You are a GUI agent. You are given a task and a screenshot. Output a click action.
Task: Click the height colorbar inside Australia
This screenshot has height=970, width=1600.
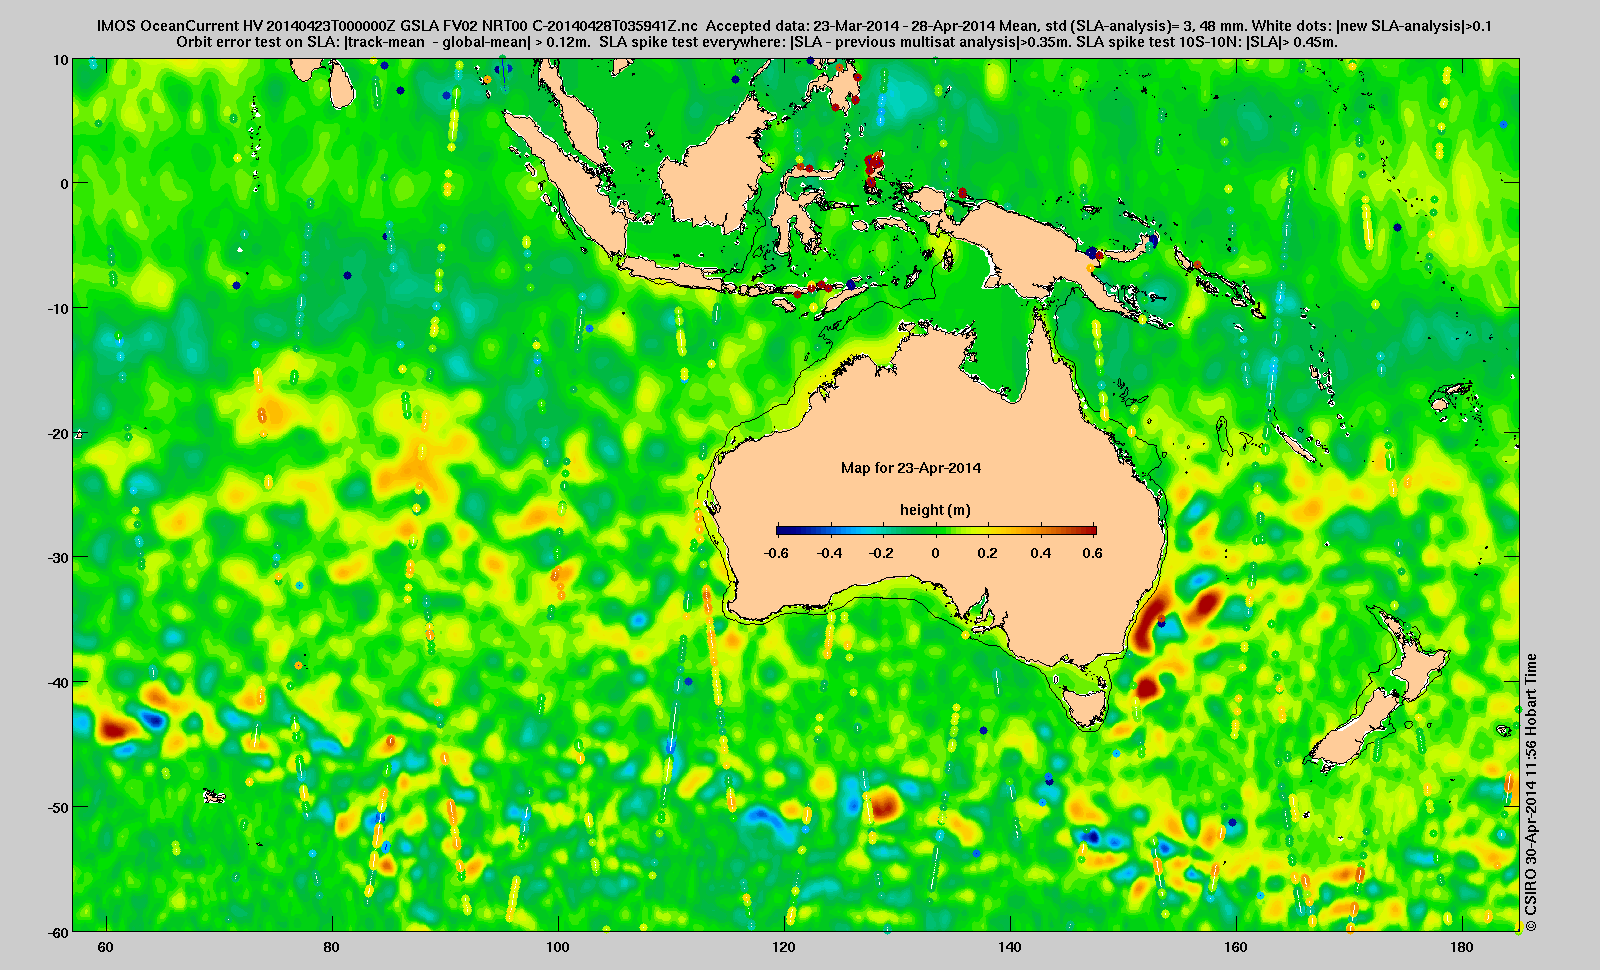pos(936,530)
